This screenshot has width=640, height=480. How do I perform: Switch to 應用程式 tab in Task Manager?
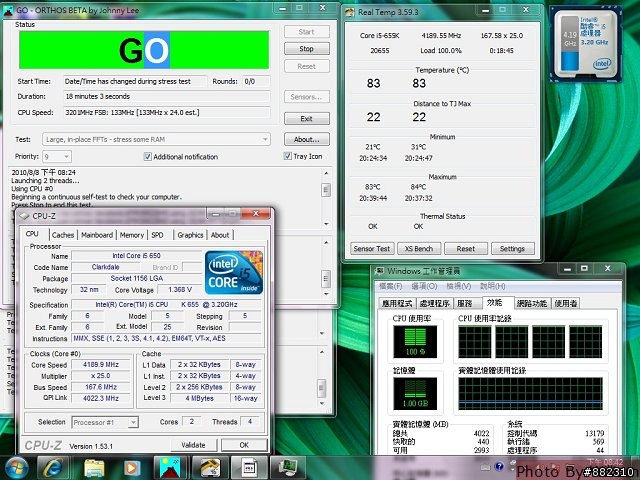click(397, 303)
